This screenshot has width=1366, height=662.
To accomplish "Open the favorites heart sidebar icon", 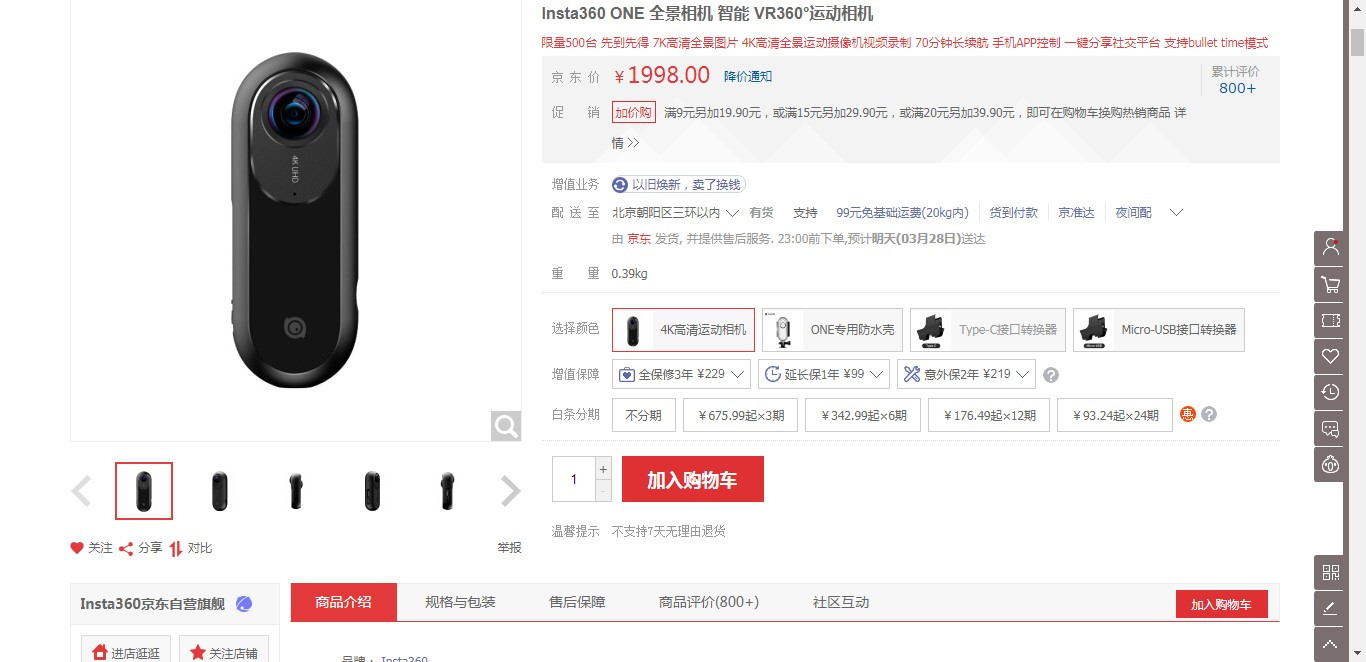I will coord(1330,356).
